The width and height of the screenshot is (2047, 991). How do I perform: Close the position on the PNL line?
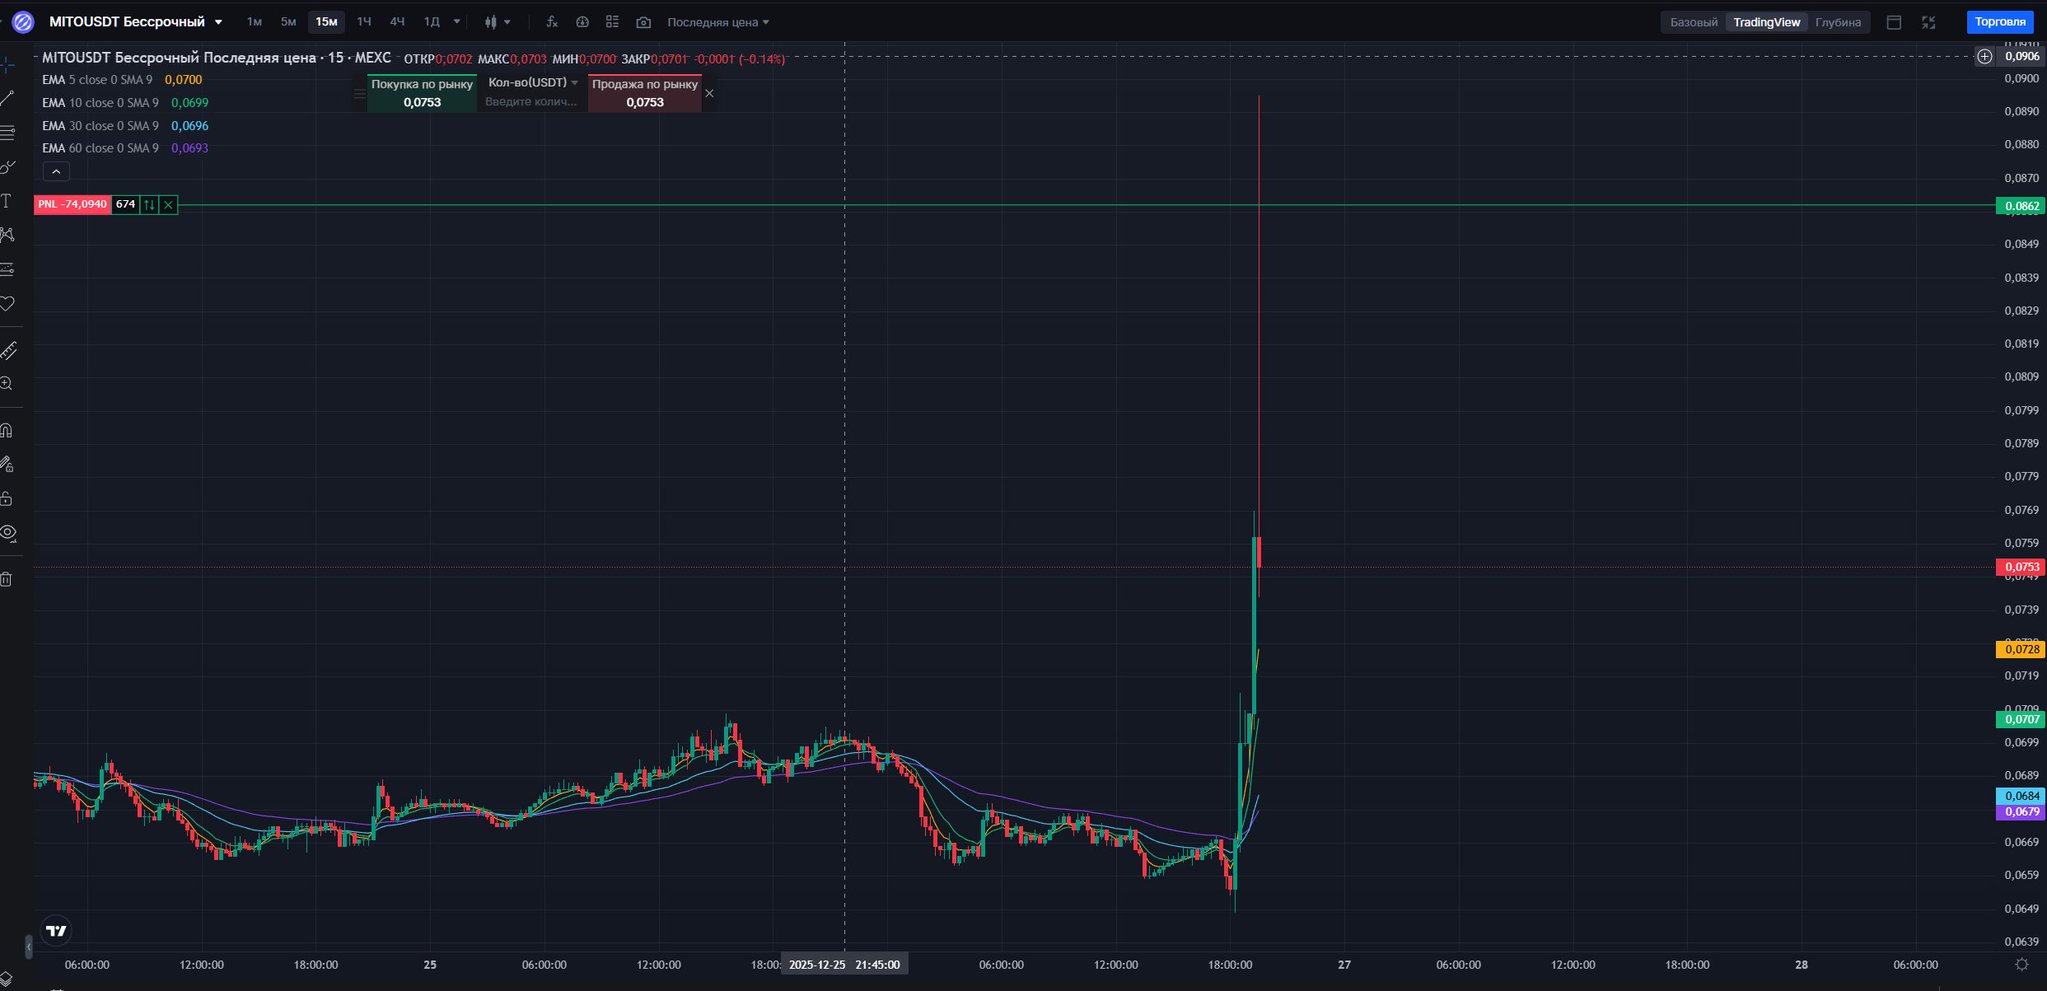pos(168,205)
